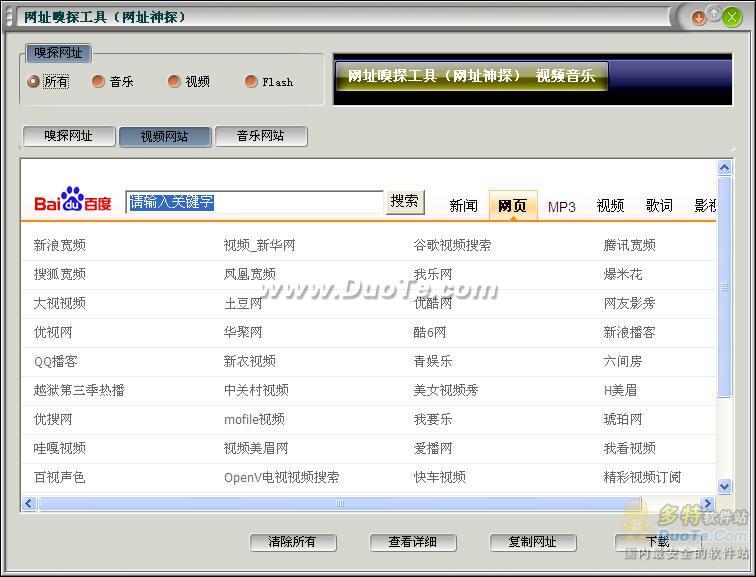The image size is (756, 577).
Task: Open the 哇嘎视频 link
Action: tap(60, 448)
